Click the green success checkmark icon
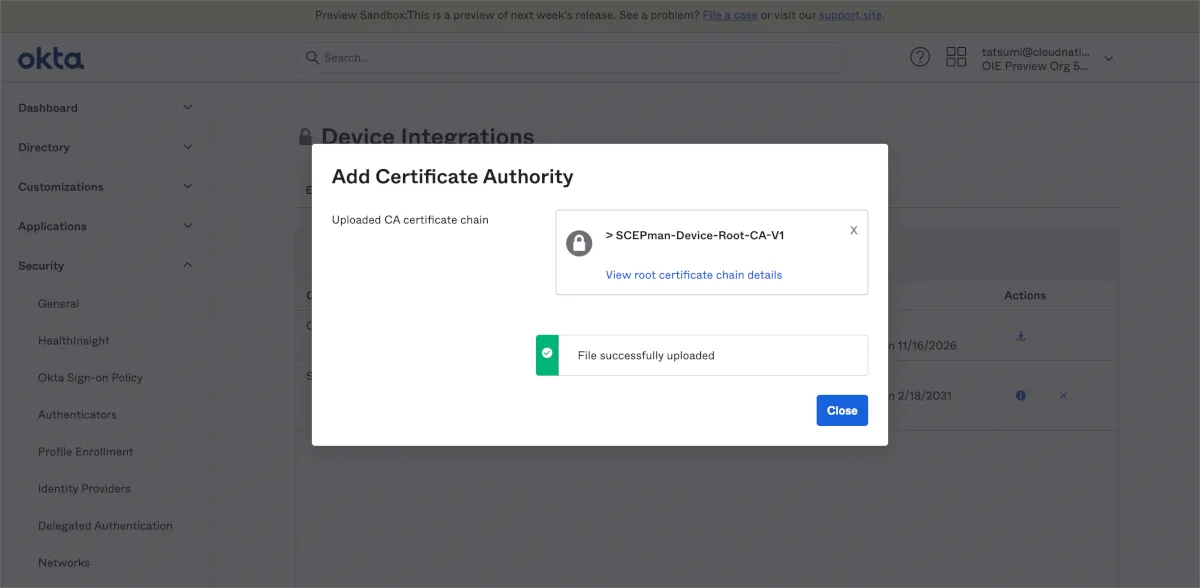Image resolution: width=1200 pixels, height=588 pixels. click(x=547, y=354)
